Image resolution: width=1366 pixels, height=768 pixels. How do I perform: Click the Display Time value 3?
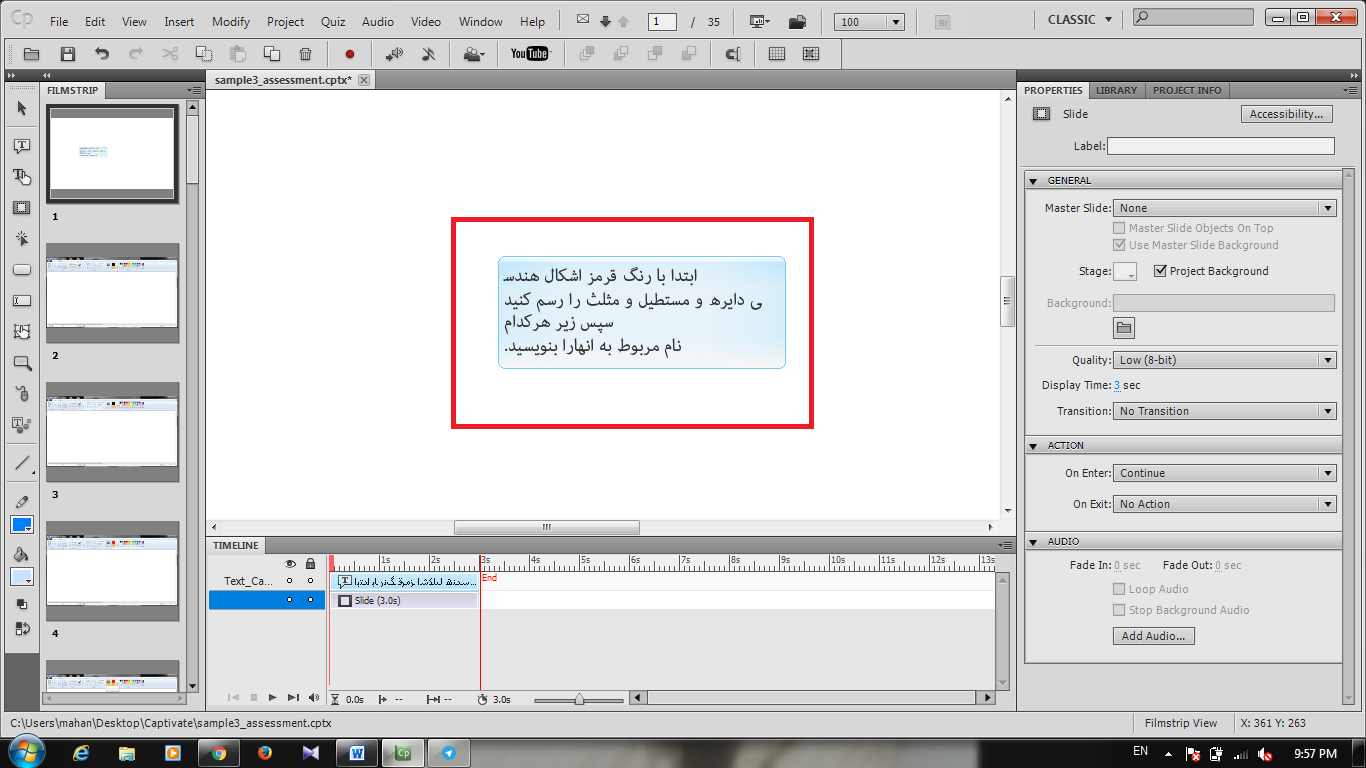click(x=1117, y=385)
